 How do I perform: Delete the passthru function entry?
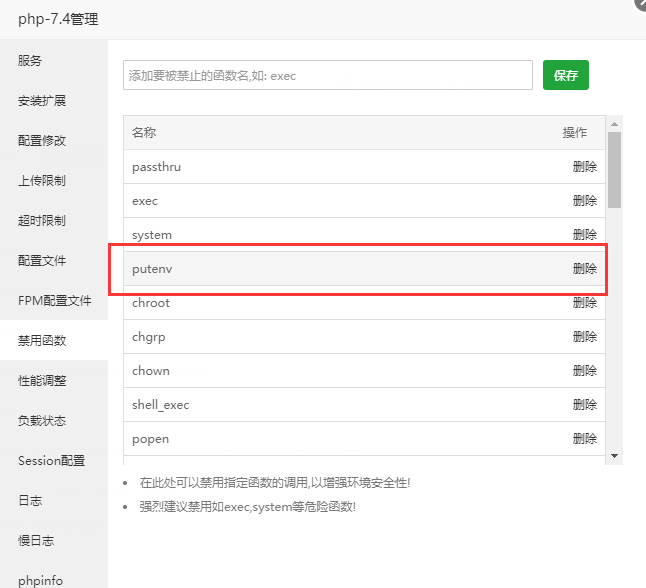(x=585, y=166)
